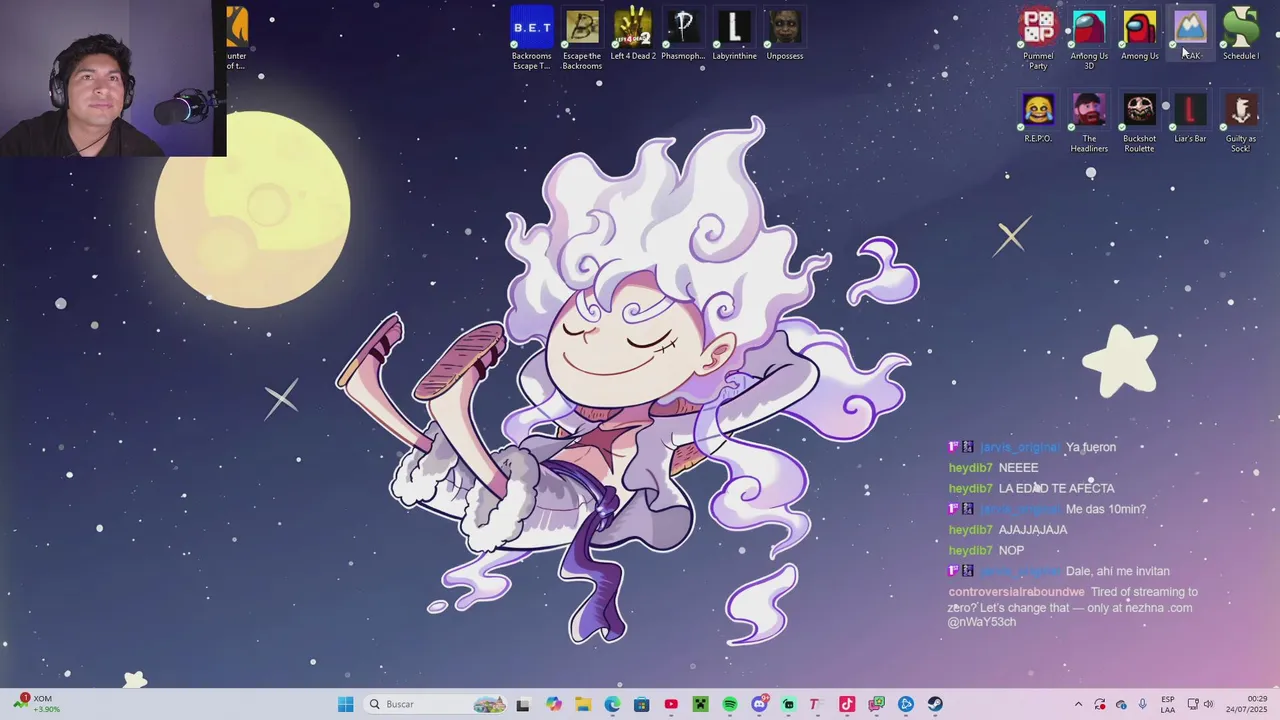Open the network tray icon
The image size is (1280, 720).
click(1193, 704)
